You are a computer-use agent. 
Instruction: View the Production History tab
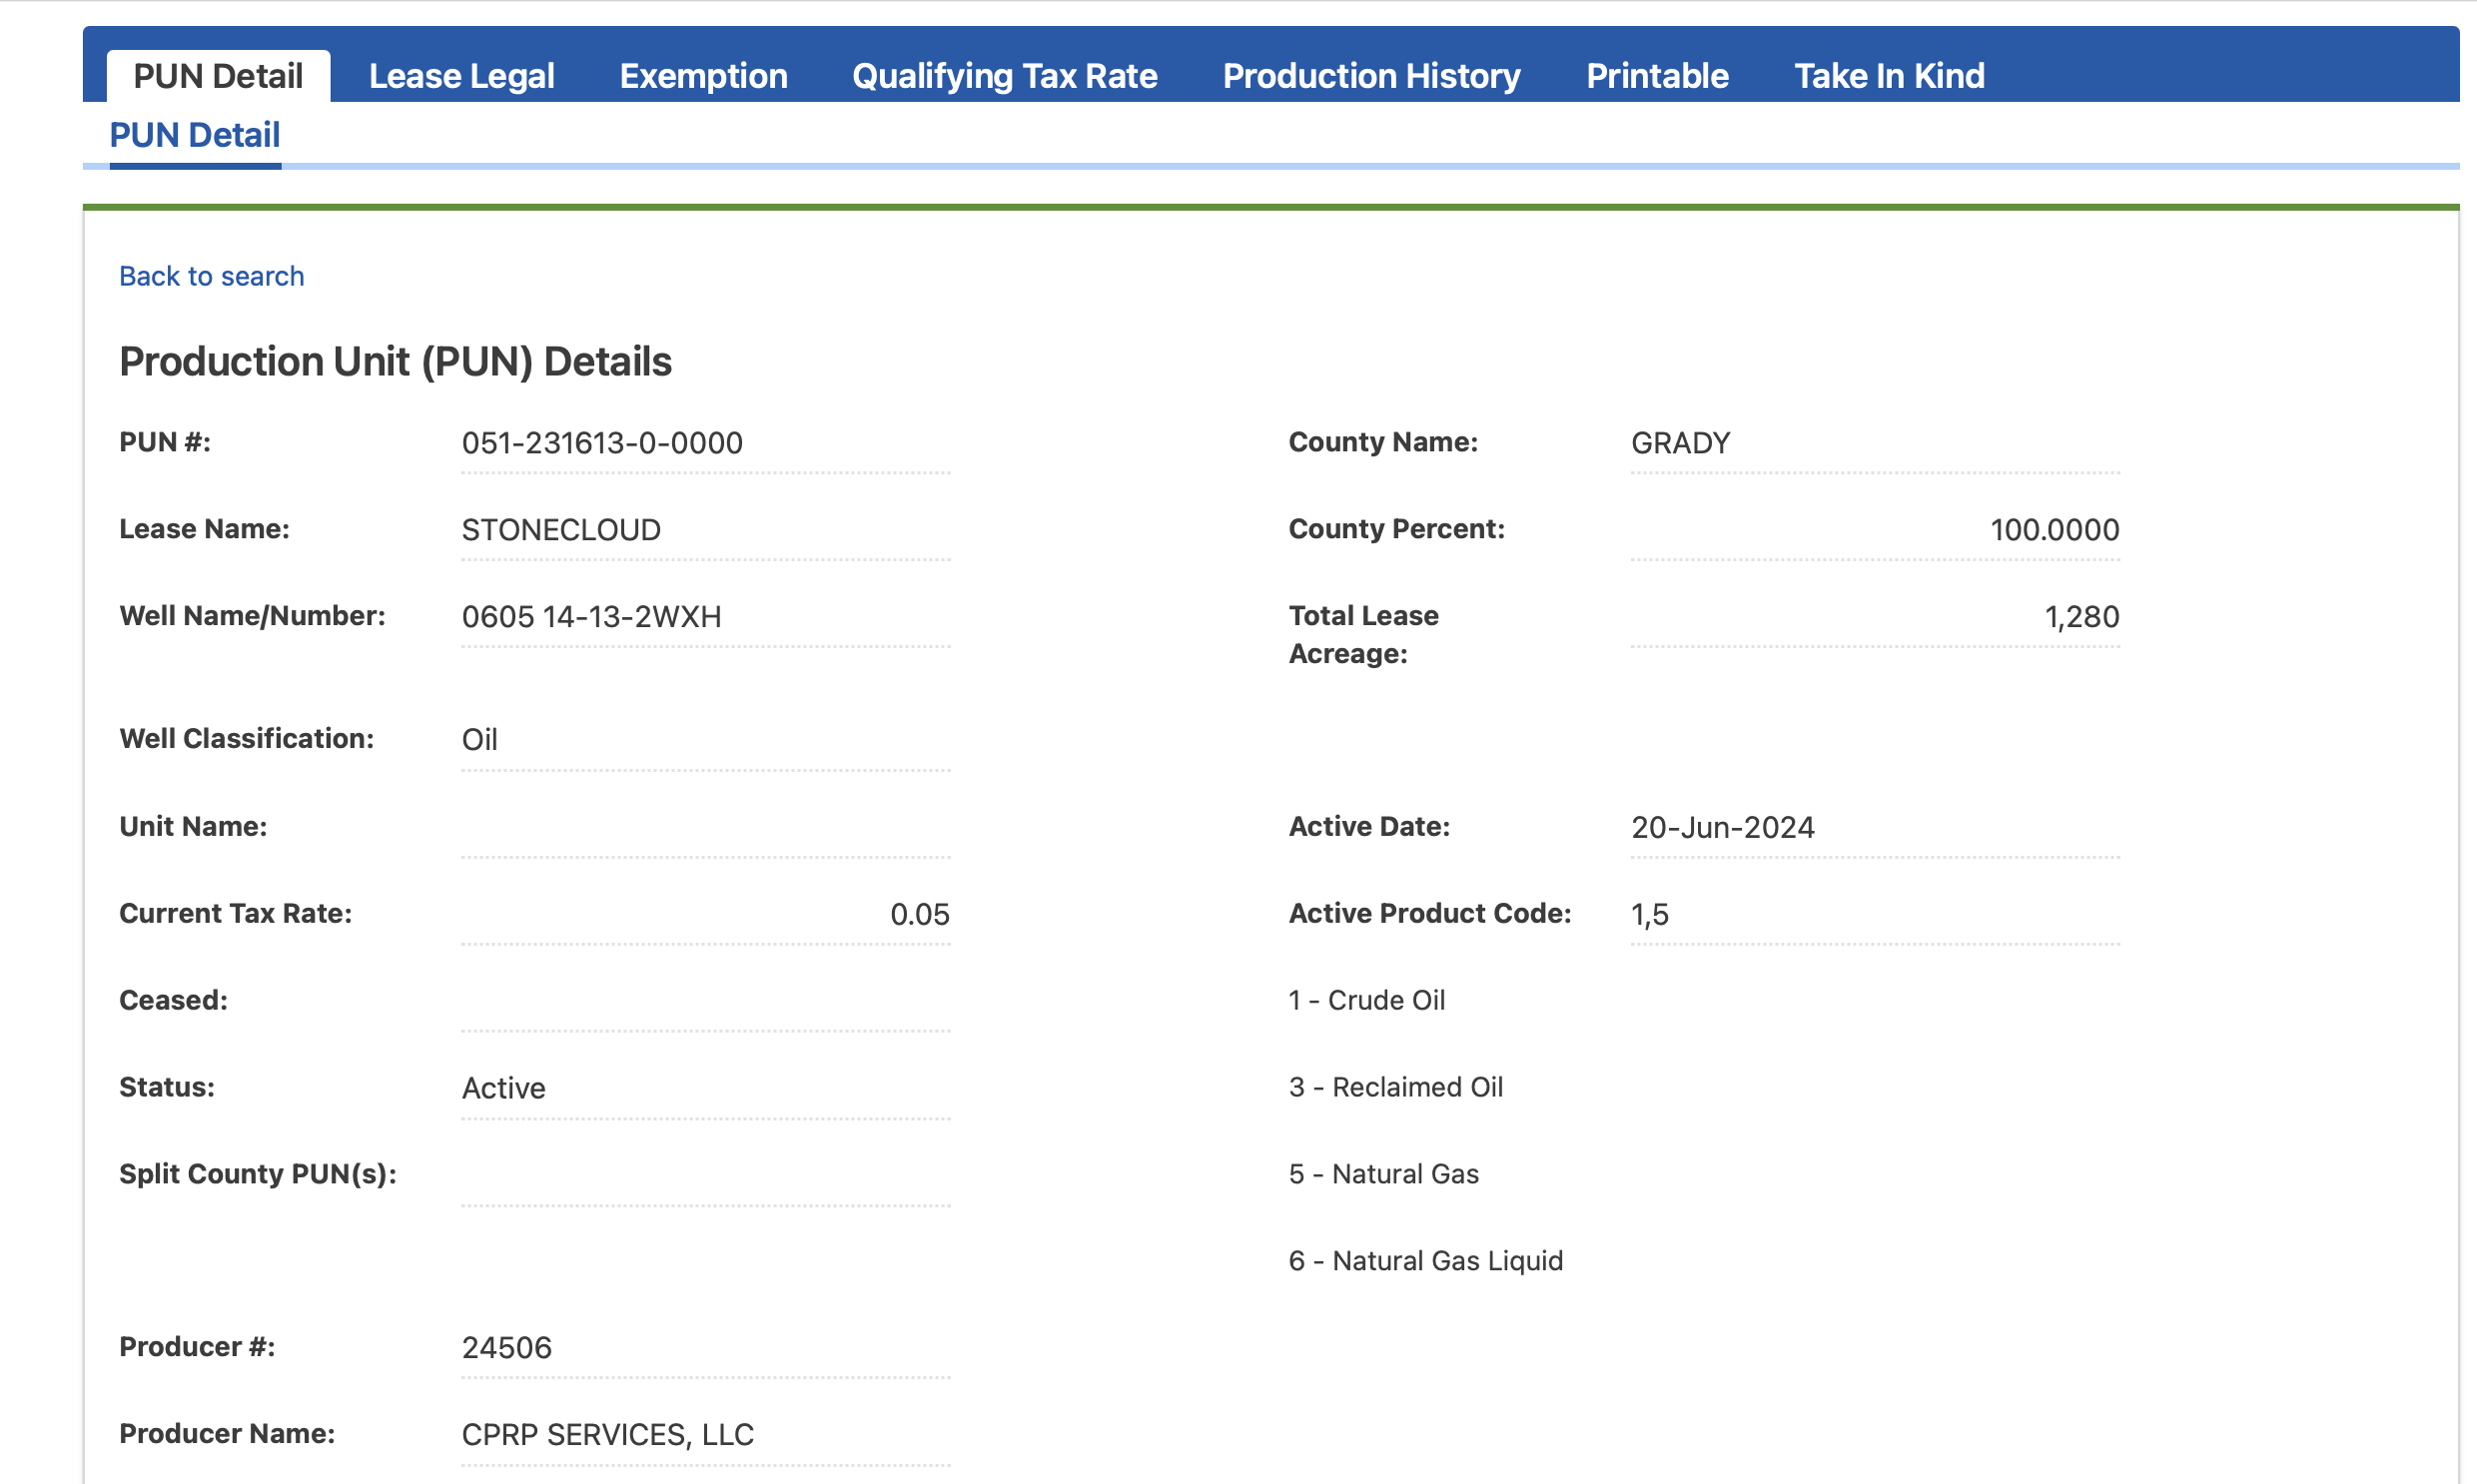coord(1371,76)
